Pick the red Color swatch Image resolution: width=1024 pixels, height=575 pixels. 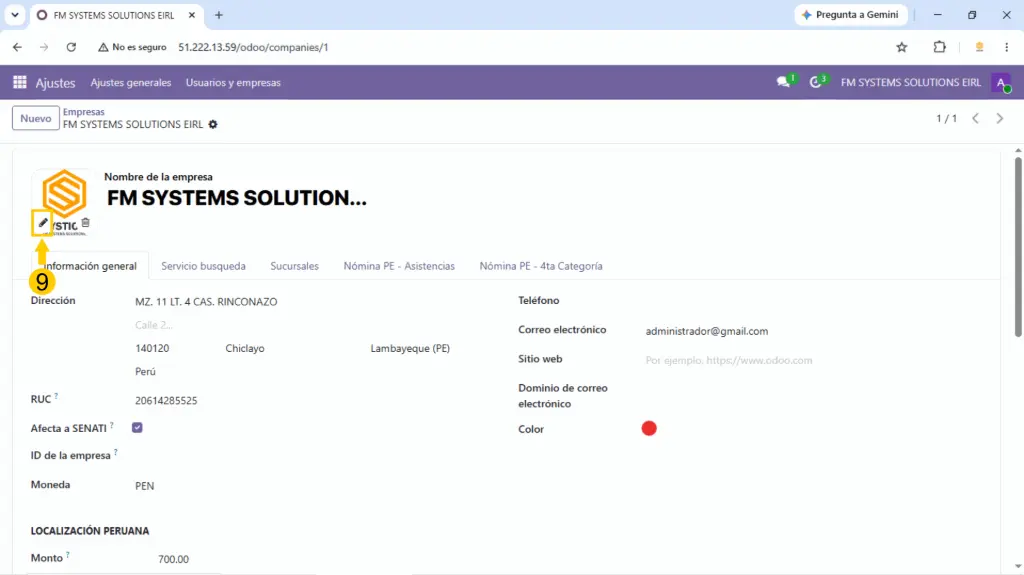pyautogui.click(x=648, y=429)
